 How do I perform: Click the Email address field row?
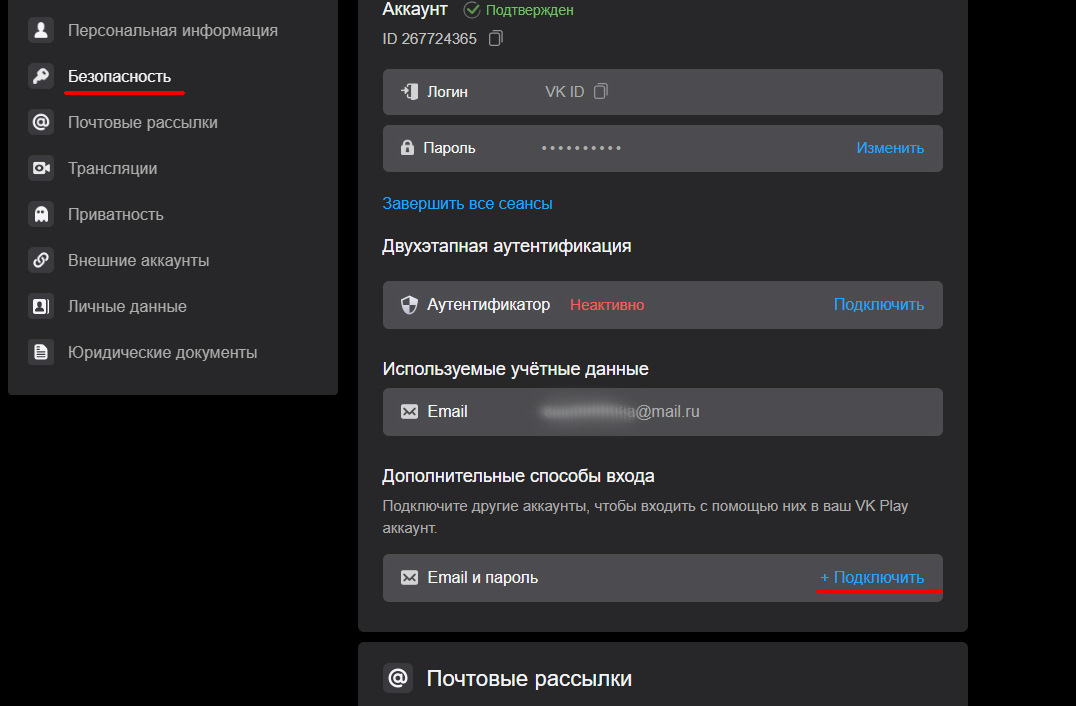pyautogui.click(x=662, y=412)
